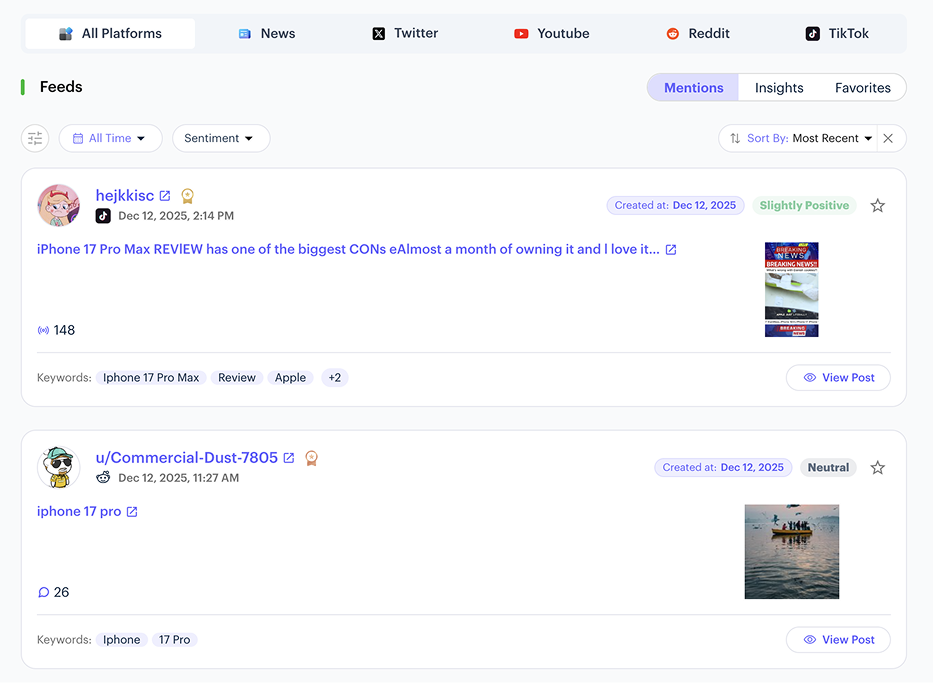
Task: Star u/Commercial-Dust-7805's post
Action: click(877, 467)
